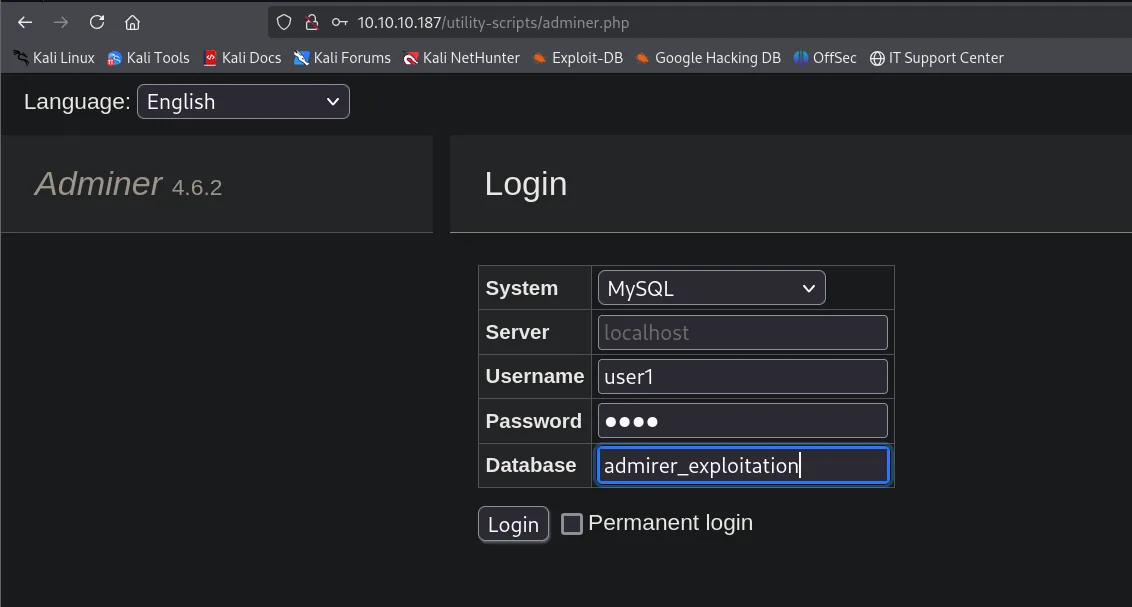Open the Exploit-DB bookmark
The image size is (1132, 607).
coord(578,58)
